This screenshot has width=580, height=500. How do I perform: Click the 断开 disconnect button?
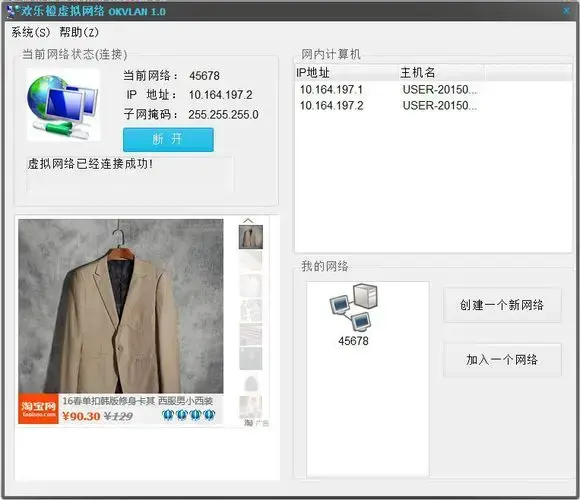[x=168, y=139]
